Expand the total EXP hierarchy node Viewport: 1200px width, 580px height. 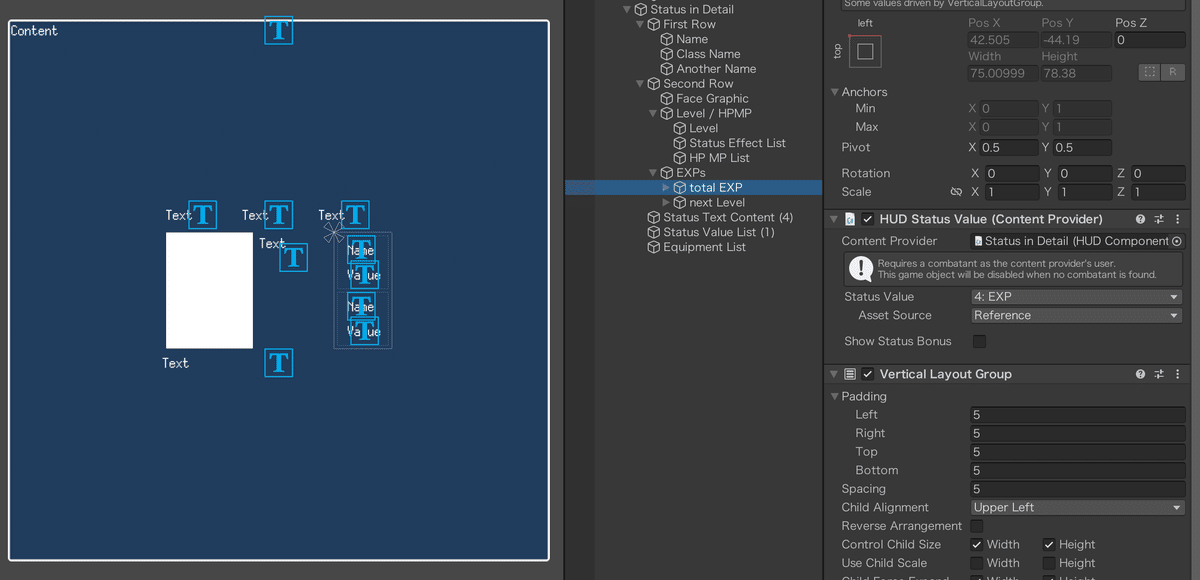point(667,188)
